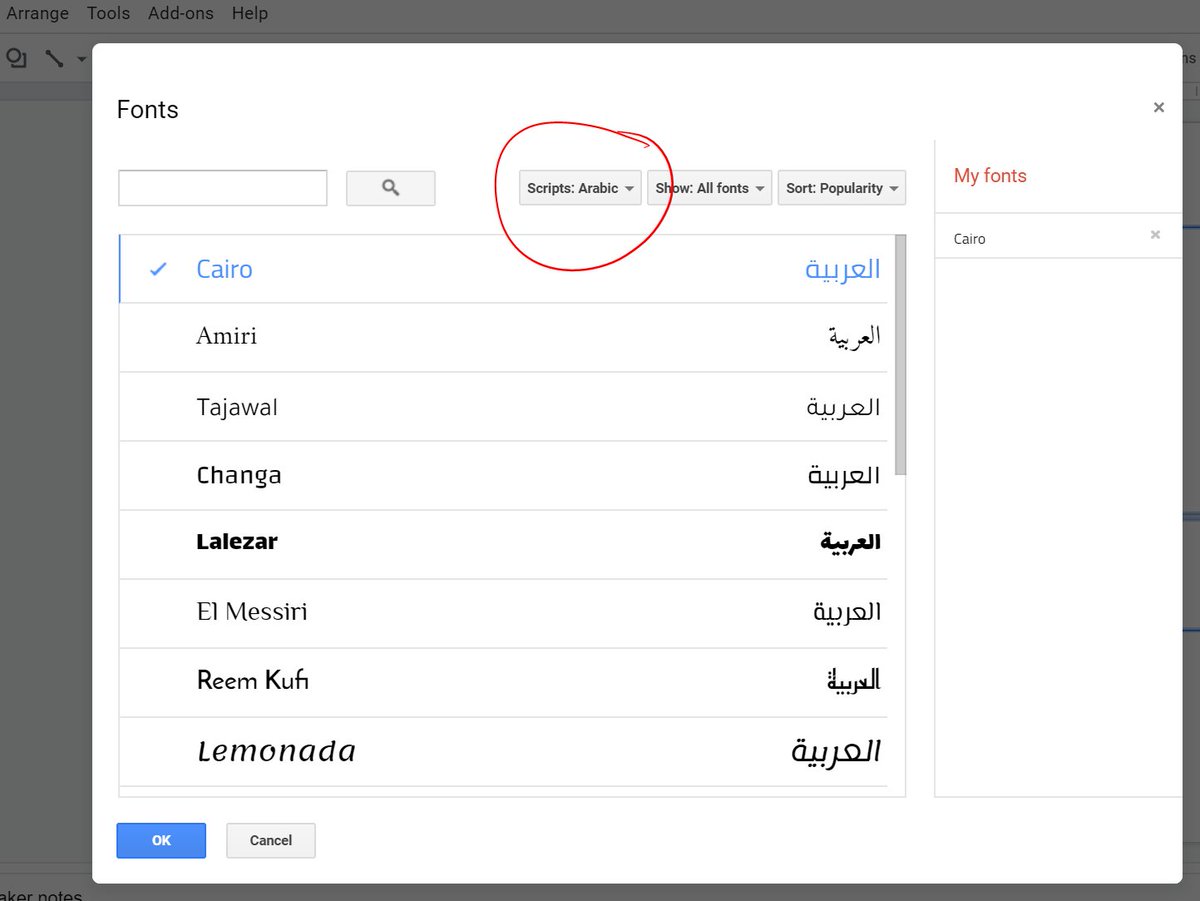Open the shape tool in the background toolbar
This screenshot has width=1200, height=901.
pyautogui.click(x=16, y=59)
